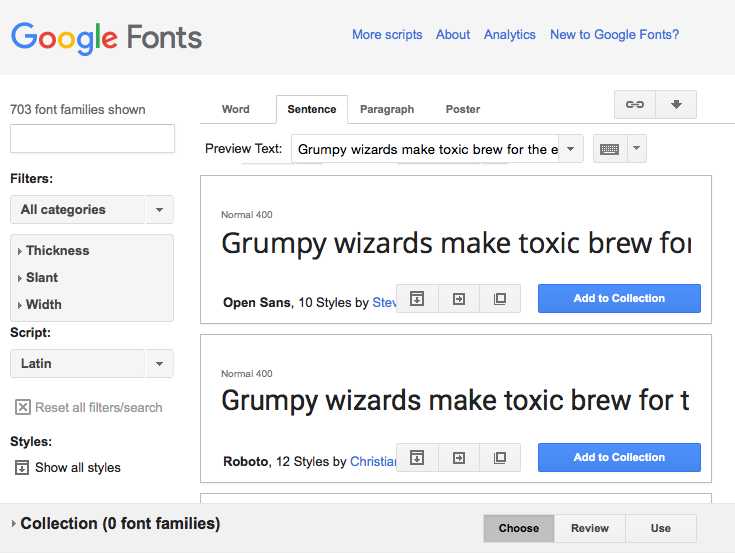Go to the Review step
735x553 pixels.
(x=590, y=528)
